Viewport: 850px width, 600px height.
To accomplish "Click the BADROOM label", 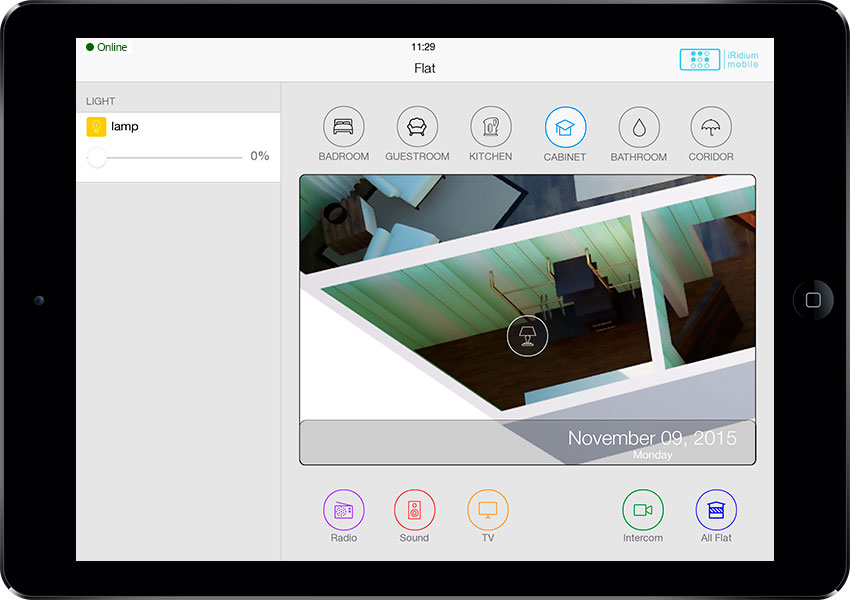I will 344,156.
